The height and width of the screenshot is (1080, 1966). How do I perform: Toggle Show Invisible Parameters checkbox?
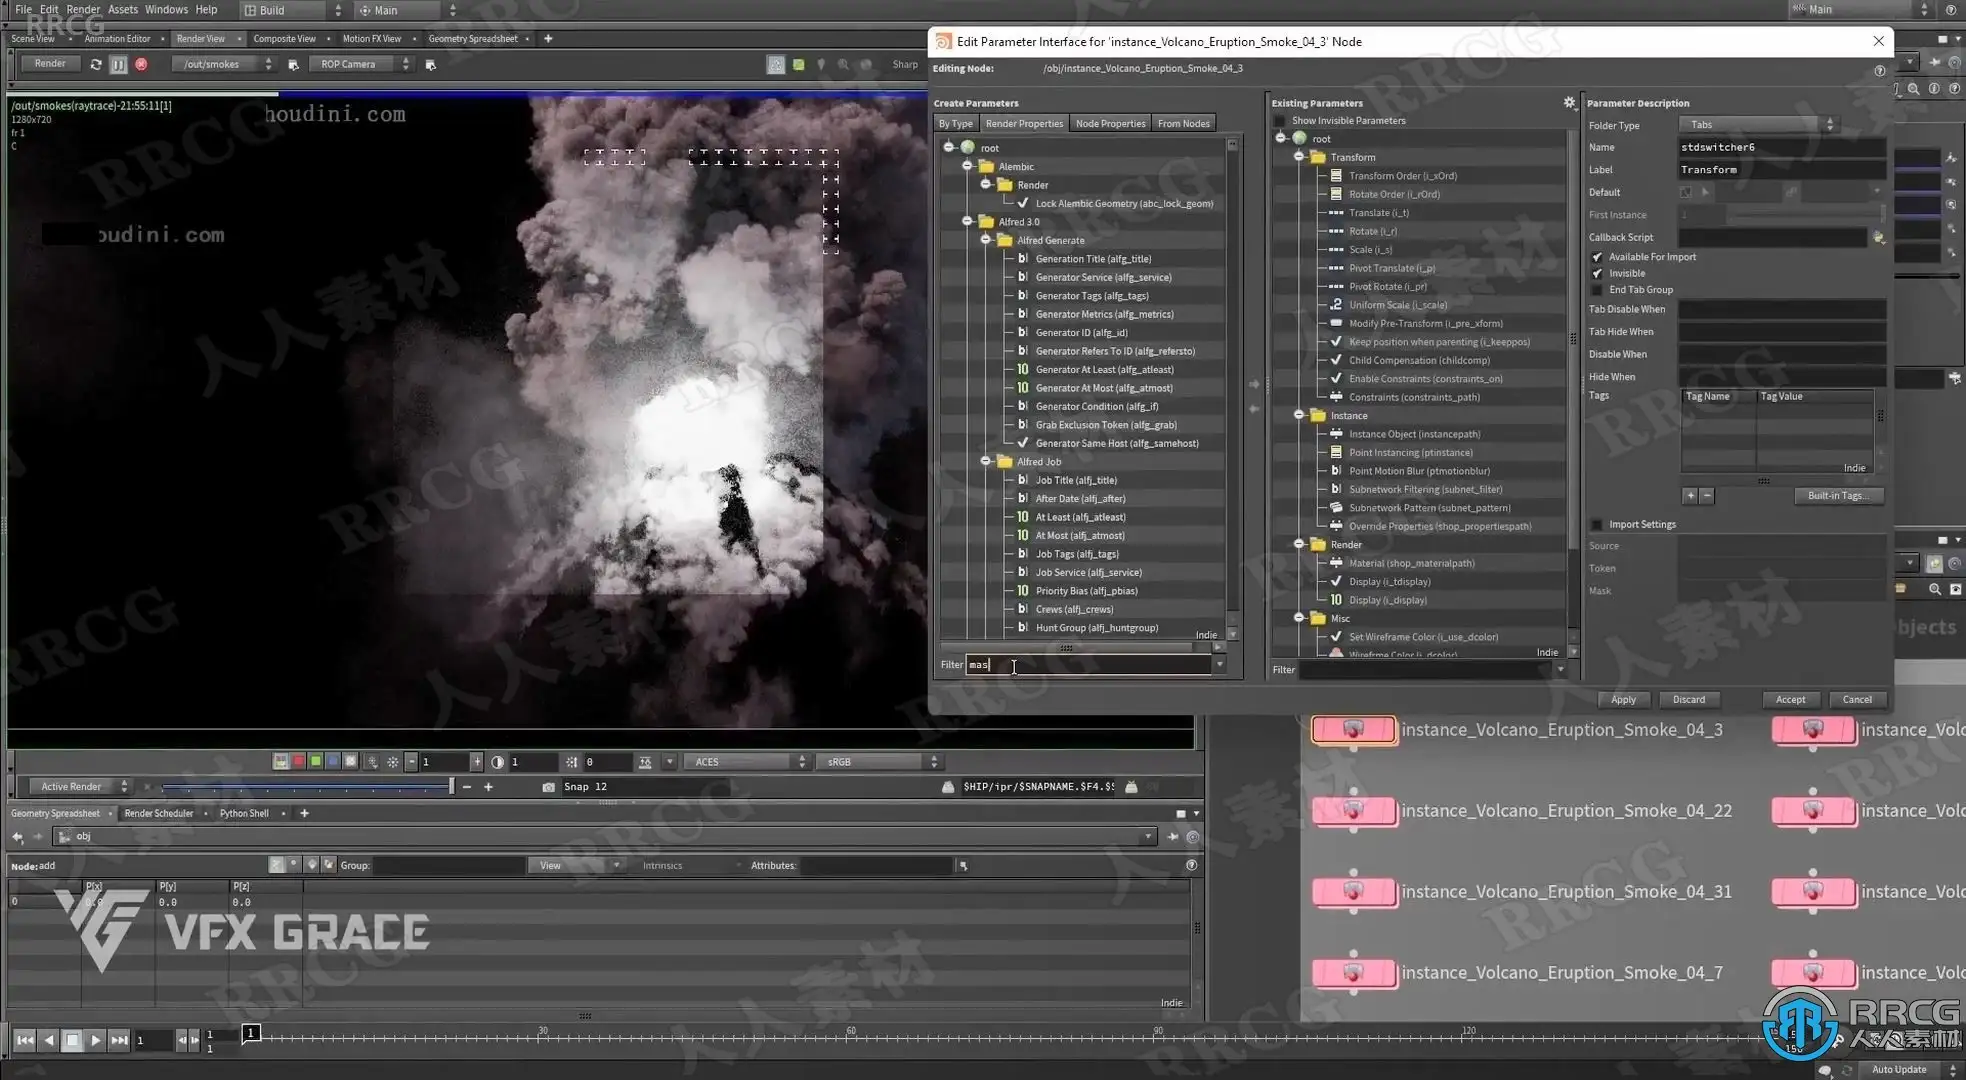coord(1280,121)
